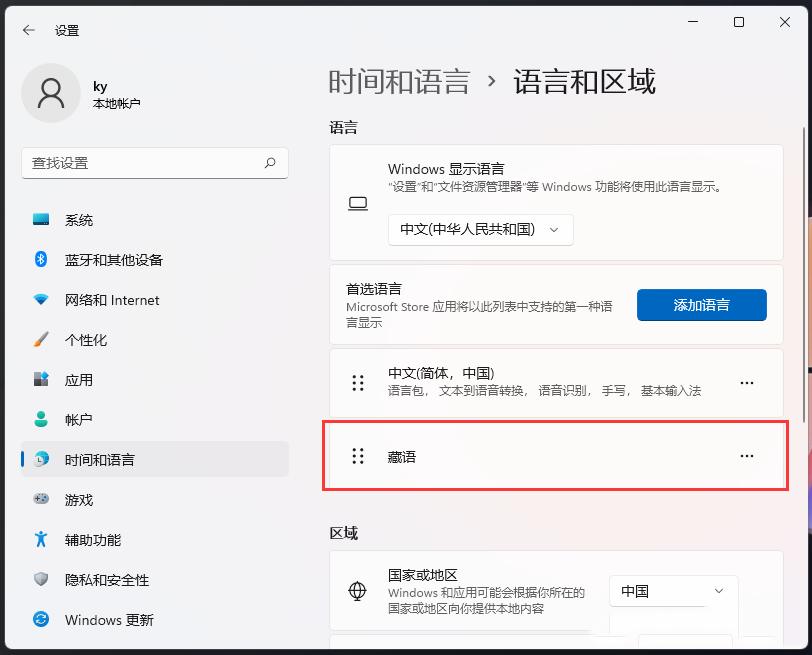812x655 pixels.
Task: Open the options menu for 中文(简体, 中国)
Action: pos(746,382)
